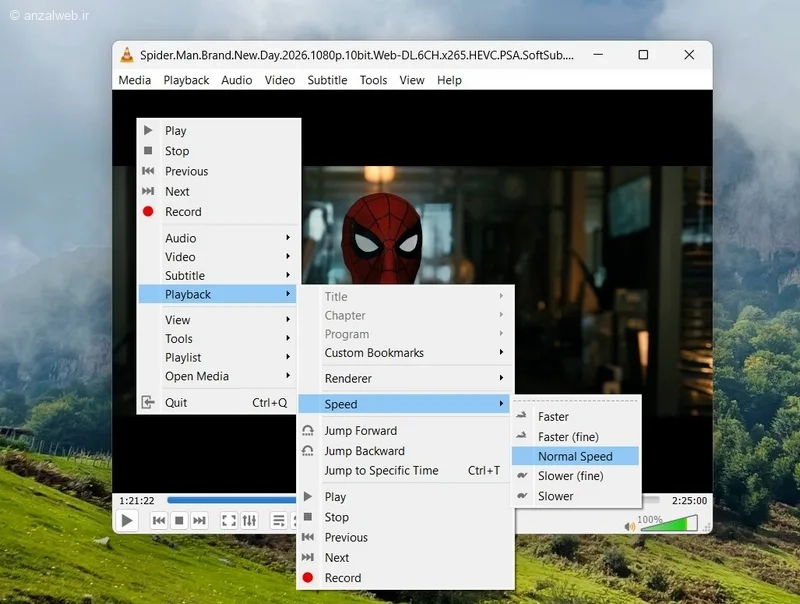Open the Video menu in menu bar
The image size is (800, 604).
(280, 80)
